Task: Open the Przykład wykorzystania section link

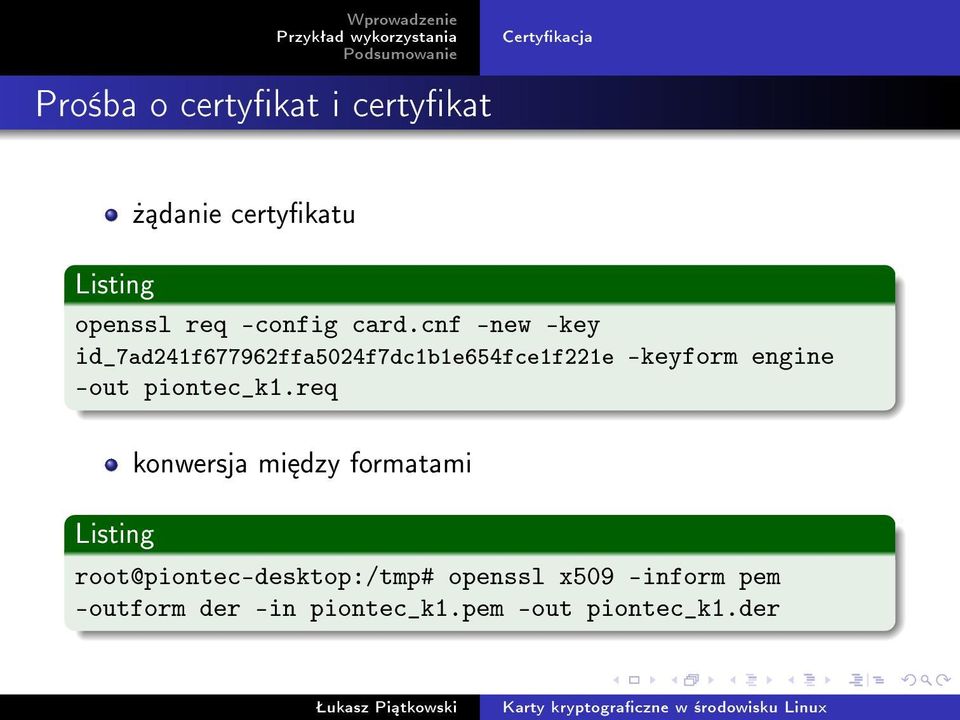Action: coord(367,37)
